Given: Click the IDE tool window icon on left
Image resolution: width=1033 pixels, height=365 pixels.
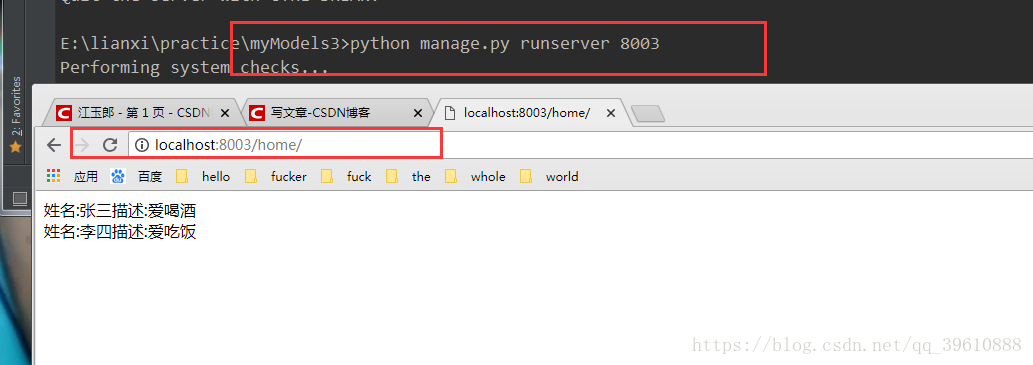Looking at the screenshot, I should coord(20,198).
